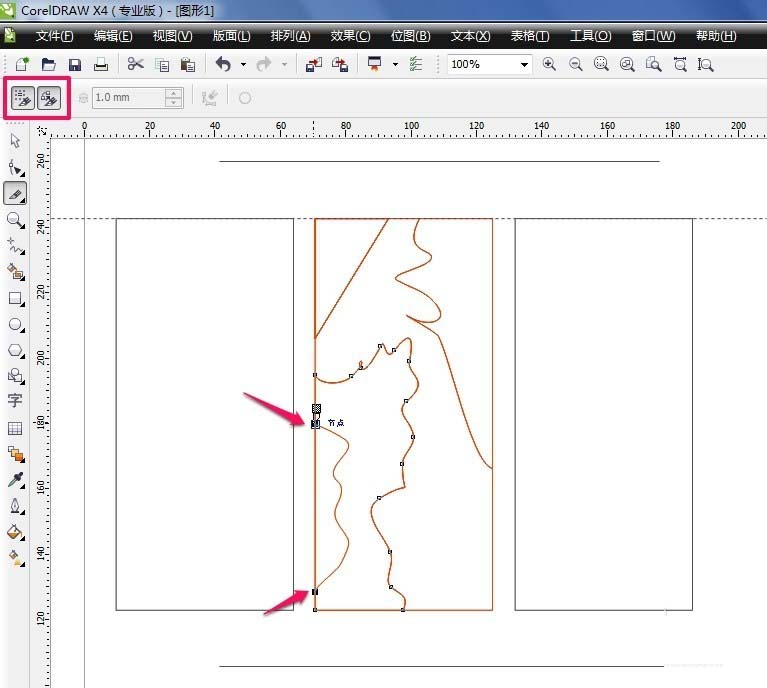The image size is (767, 688).
Task: Open the 帮助(H) menu
Action: pos(716,36)
